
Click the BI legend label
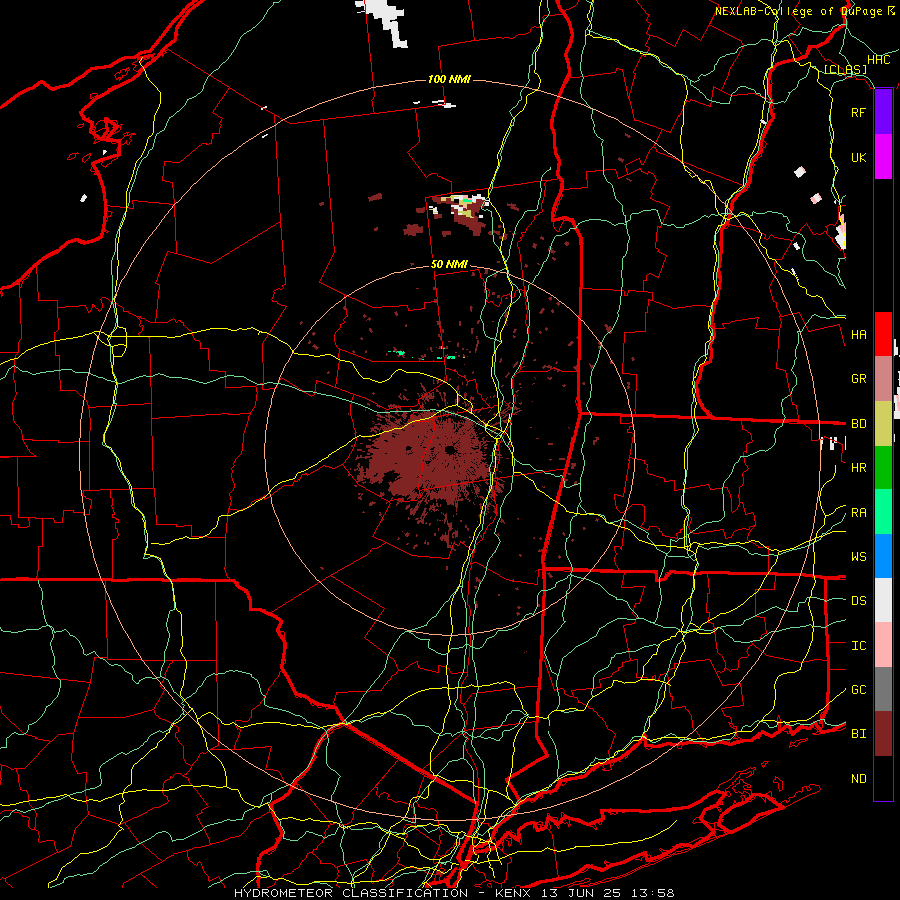(859, 734)
